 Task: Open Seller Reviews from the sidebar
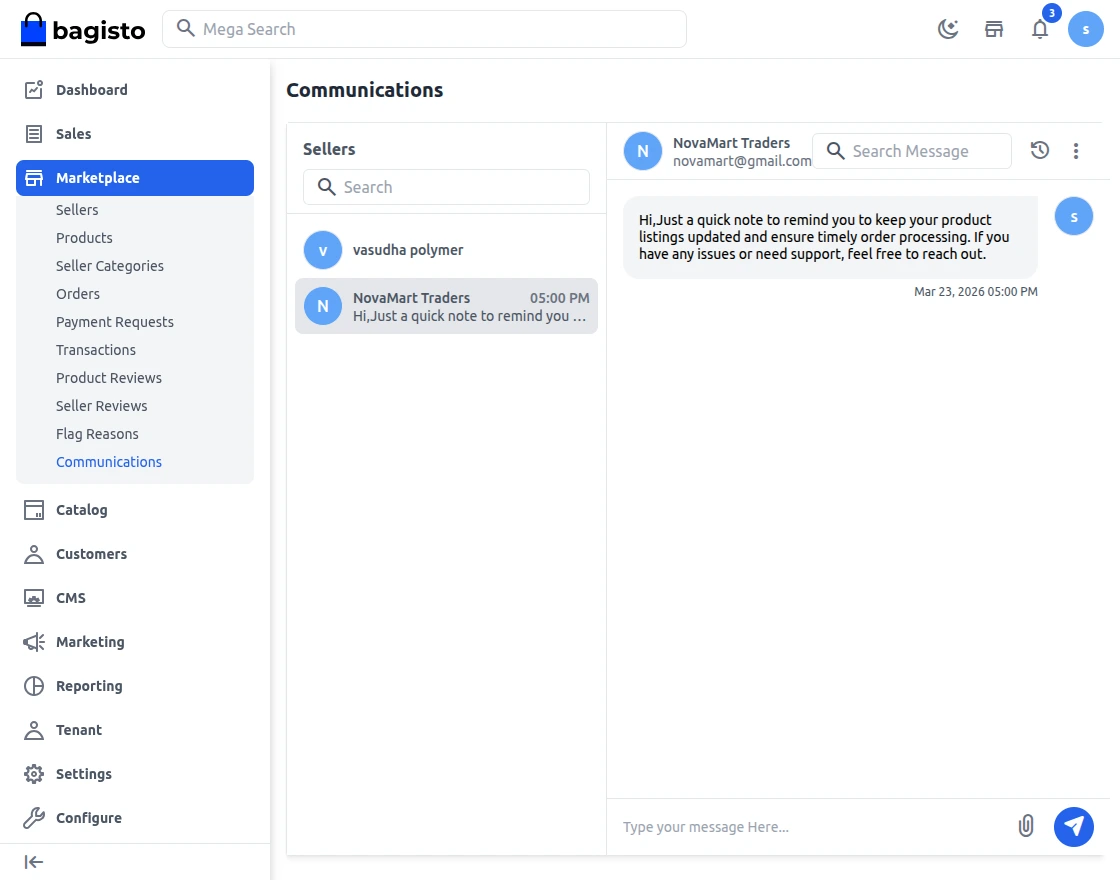(101, 405)
